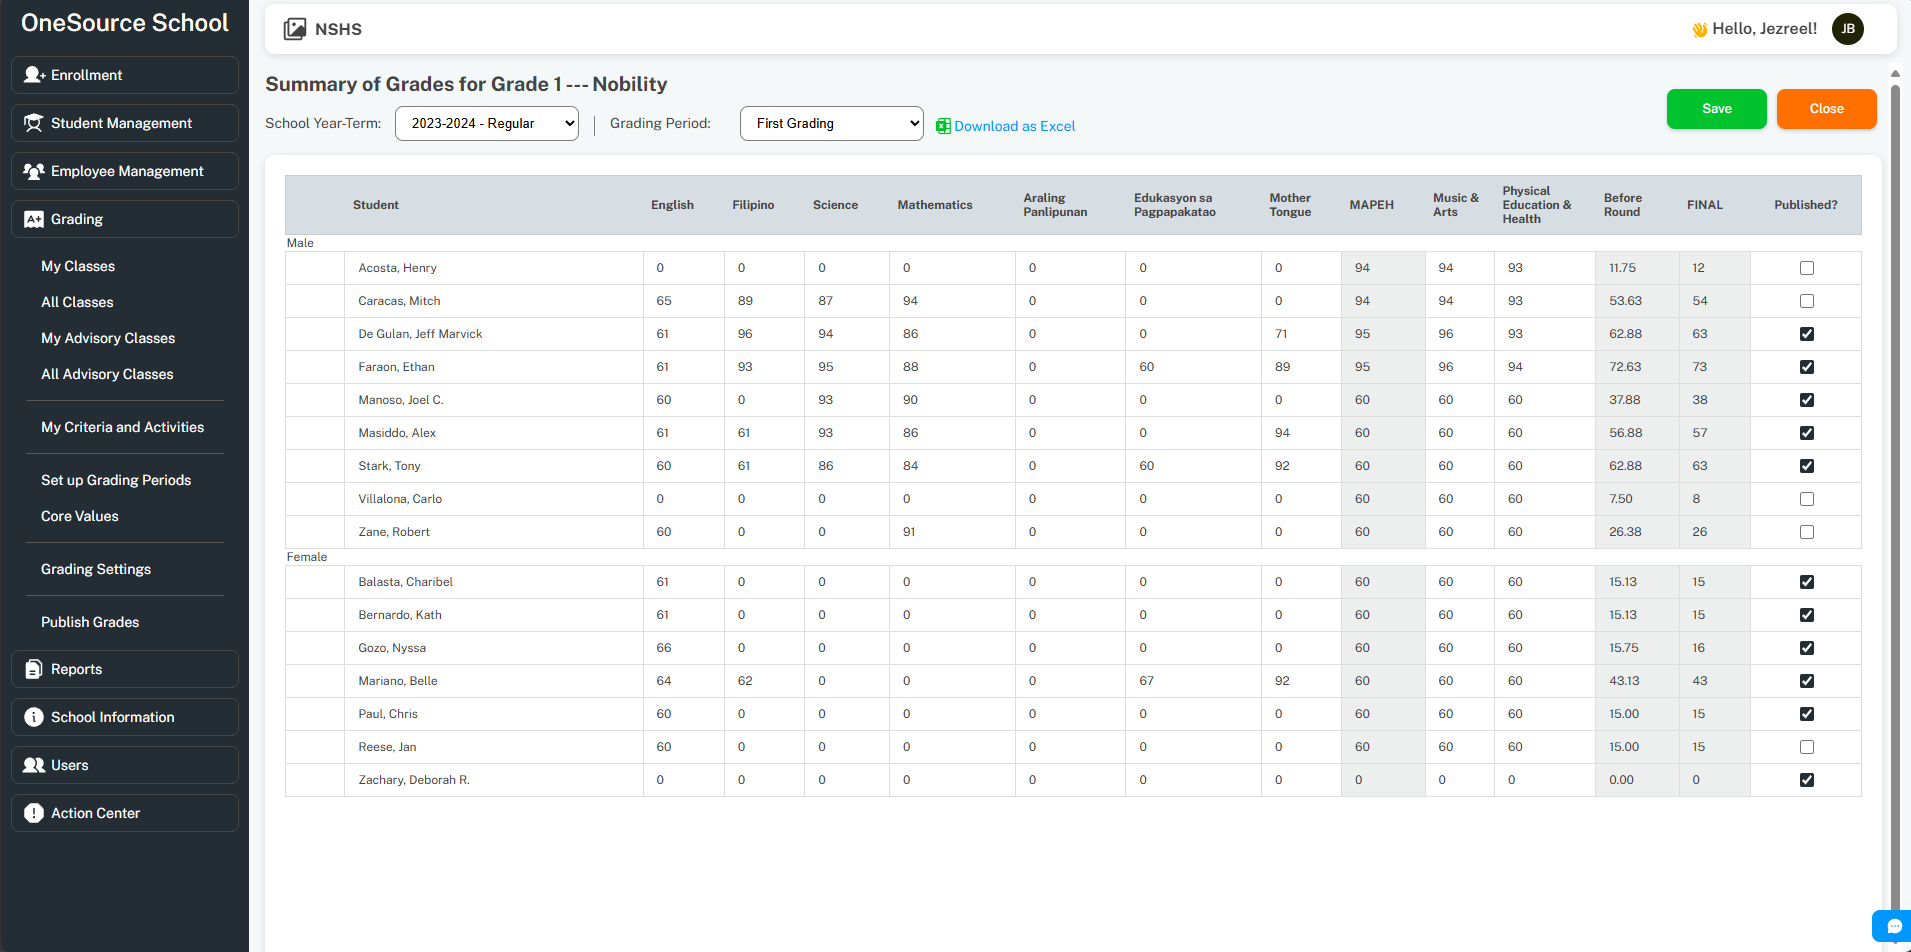The height and width of the screenshot is (952, 1911).
Task: Check Published box for Reese, Jan
Action: [1806, 747]
